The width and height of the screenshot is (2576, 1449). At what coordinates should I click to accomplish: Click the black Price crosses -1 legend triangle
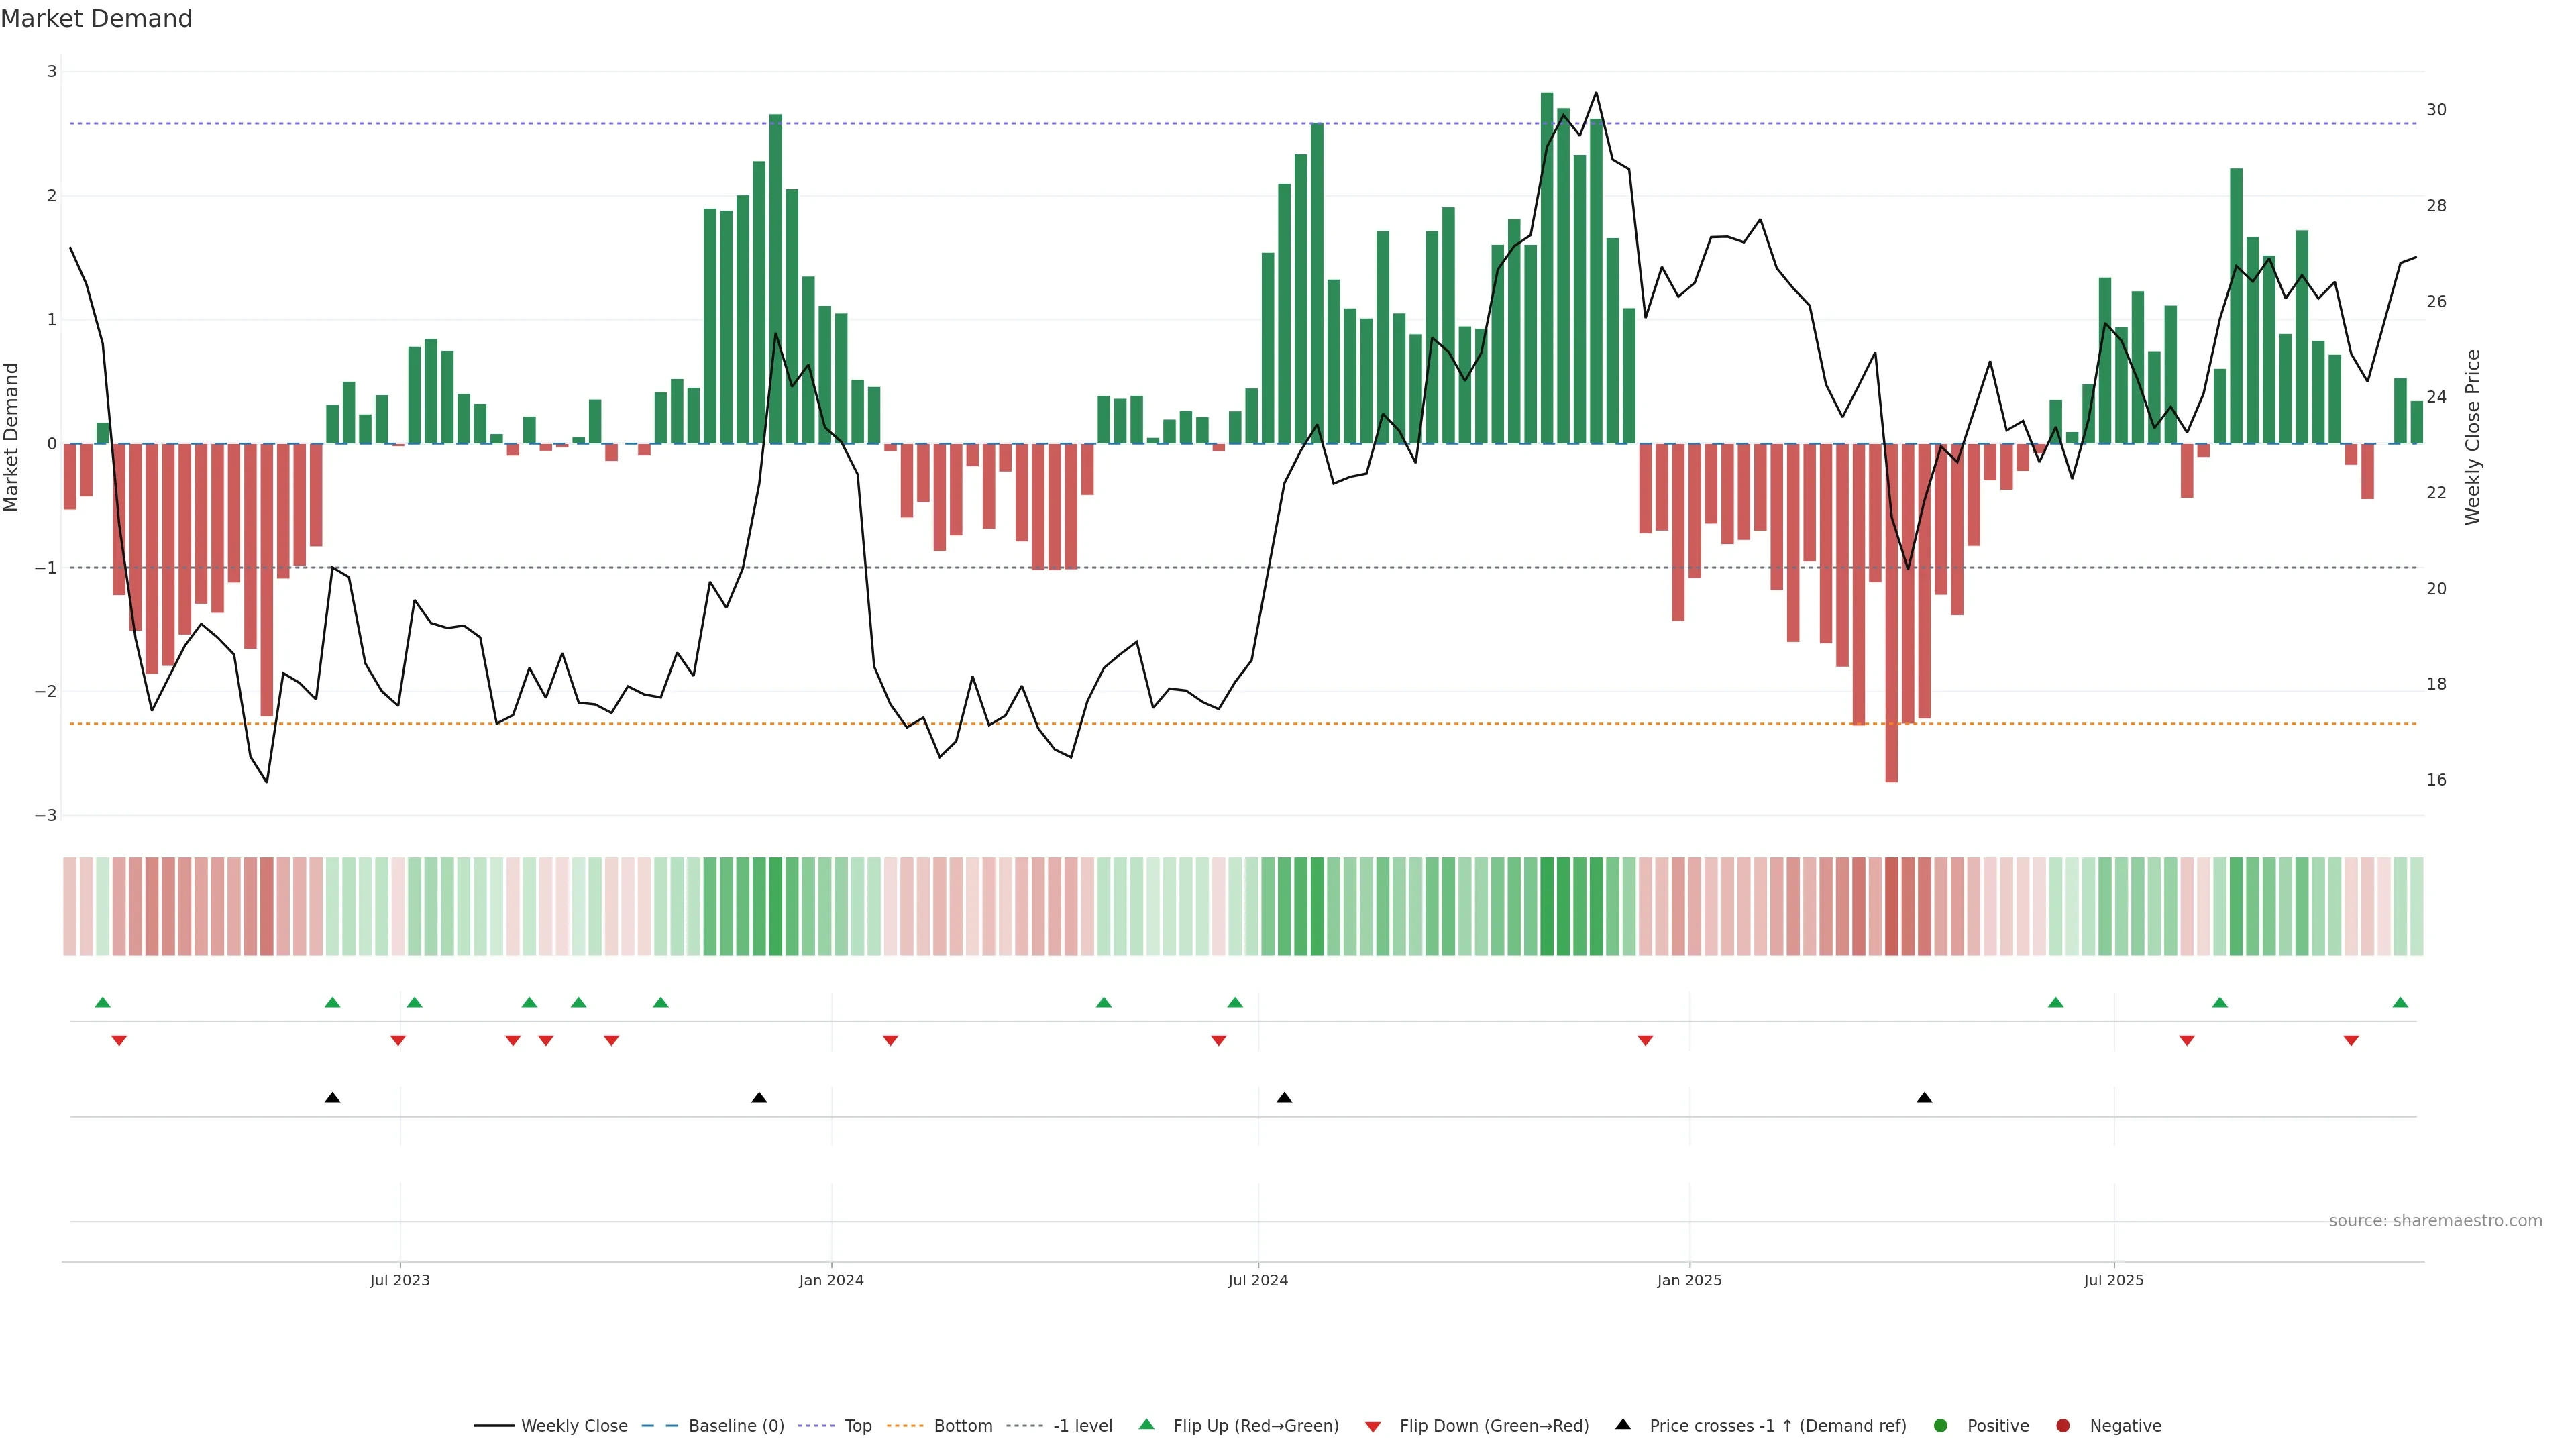click(x=1623, y=1425)
